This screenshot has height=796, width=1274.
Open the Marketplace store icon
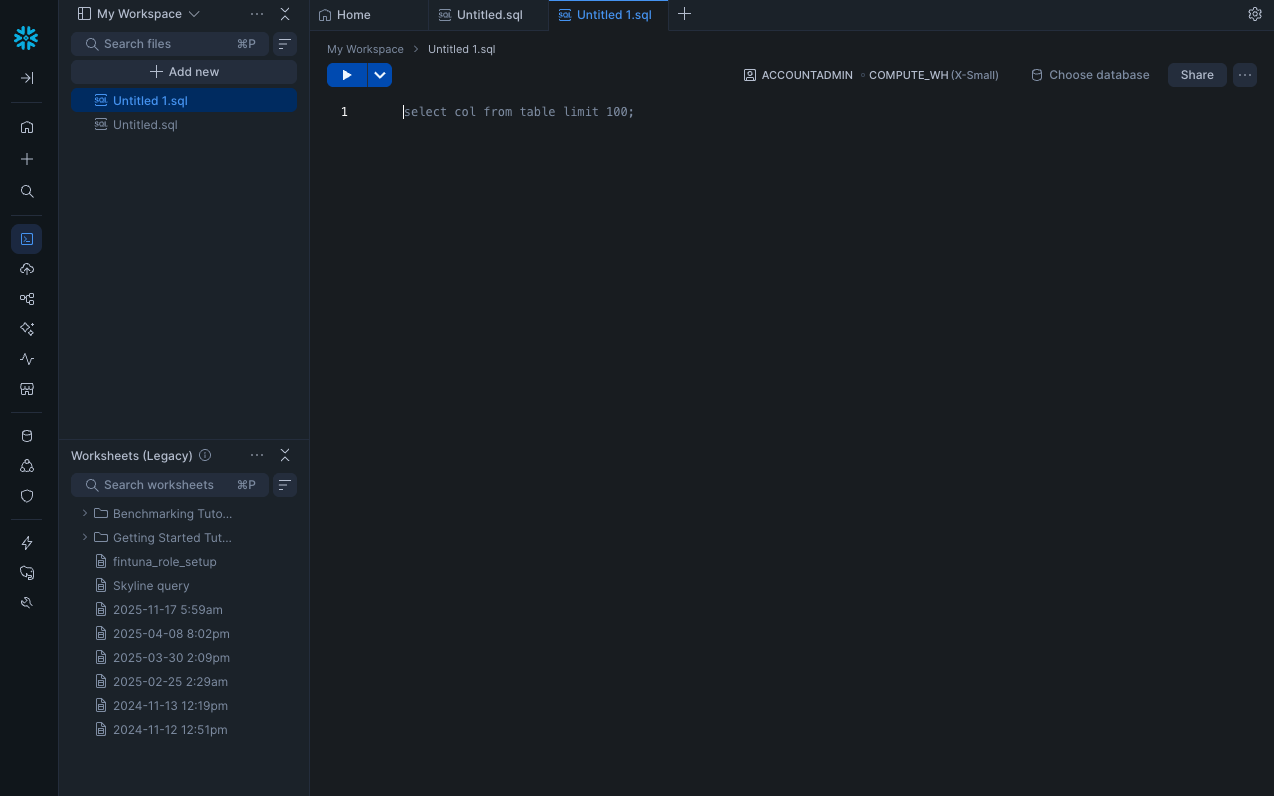pos(27,389)
